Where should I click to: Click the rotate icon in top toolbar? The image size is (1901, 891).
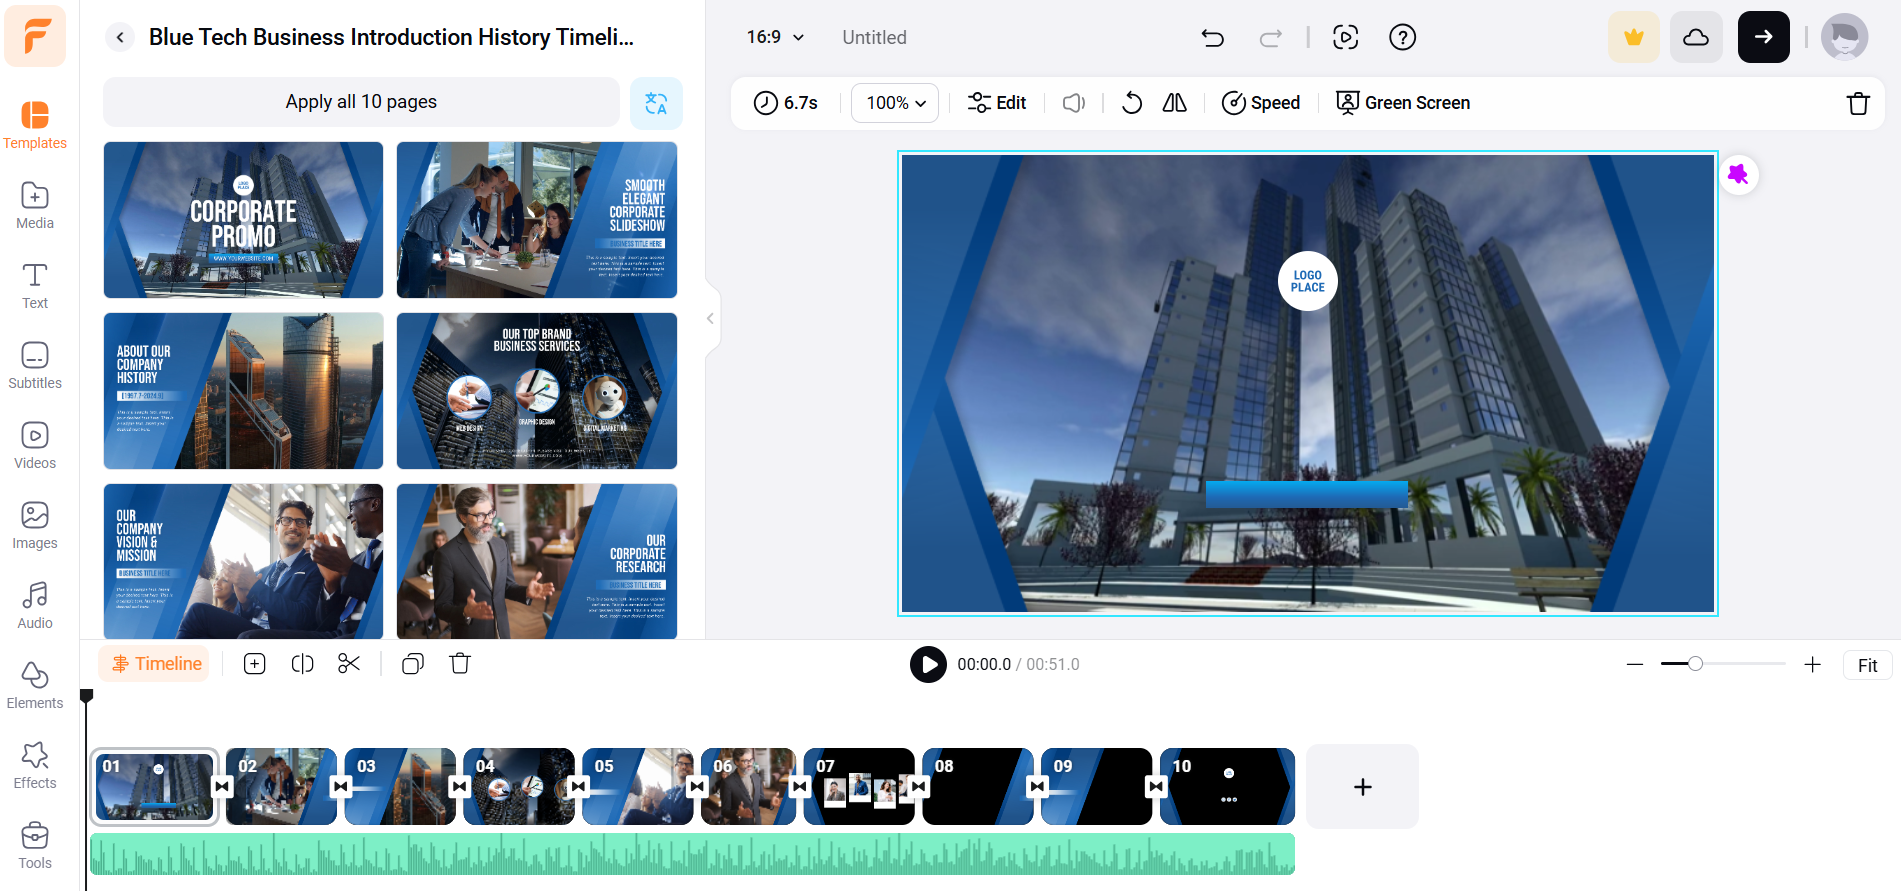click(x=1132, y=103)
